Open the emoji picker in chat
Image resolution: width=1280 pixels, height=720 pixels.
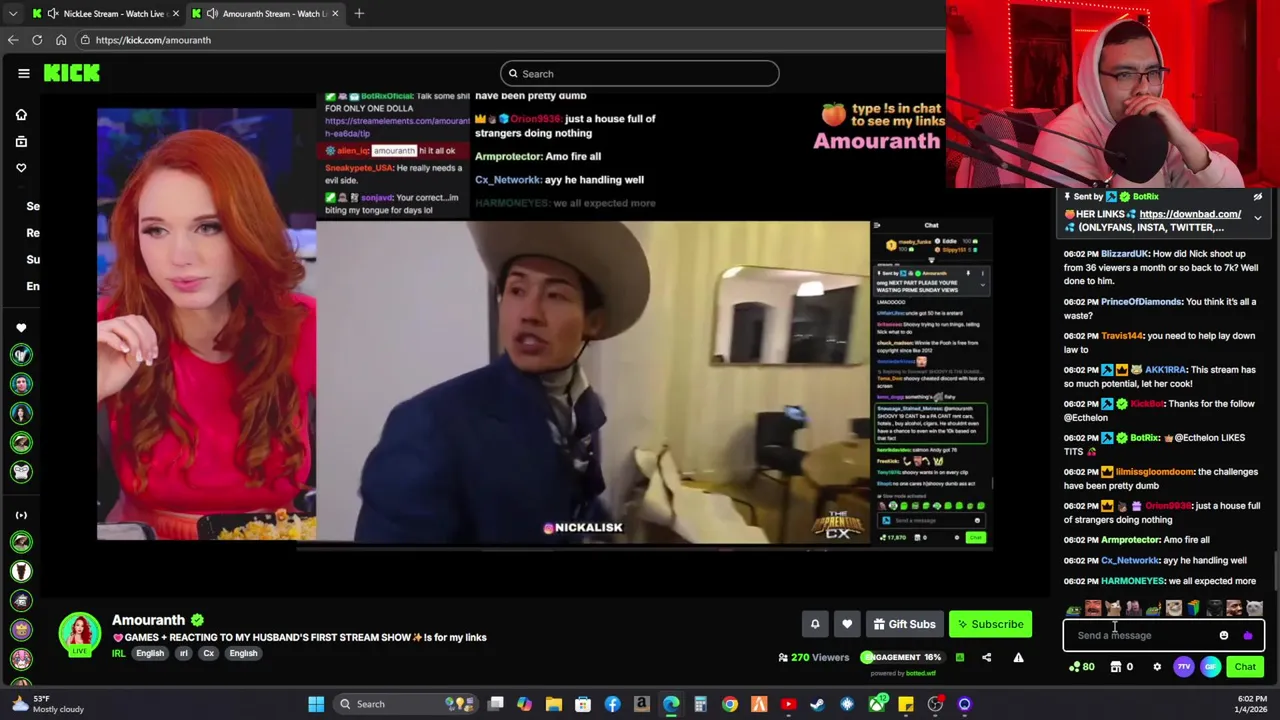coord(1224,635)
